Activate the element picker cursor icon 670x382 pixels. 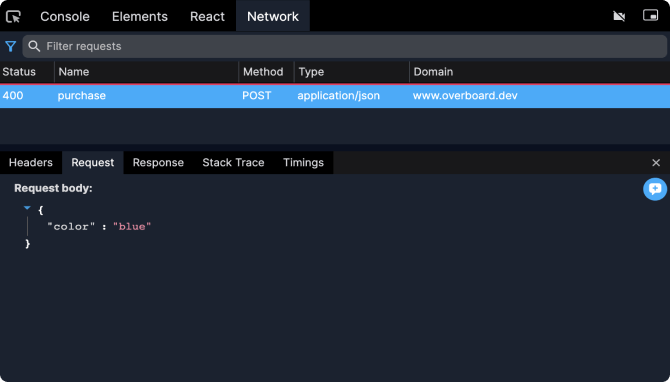13,17
